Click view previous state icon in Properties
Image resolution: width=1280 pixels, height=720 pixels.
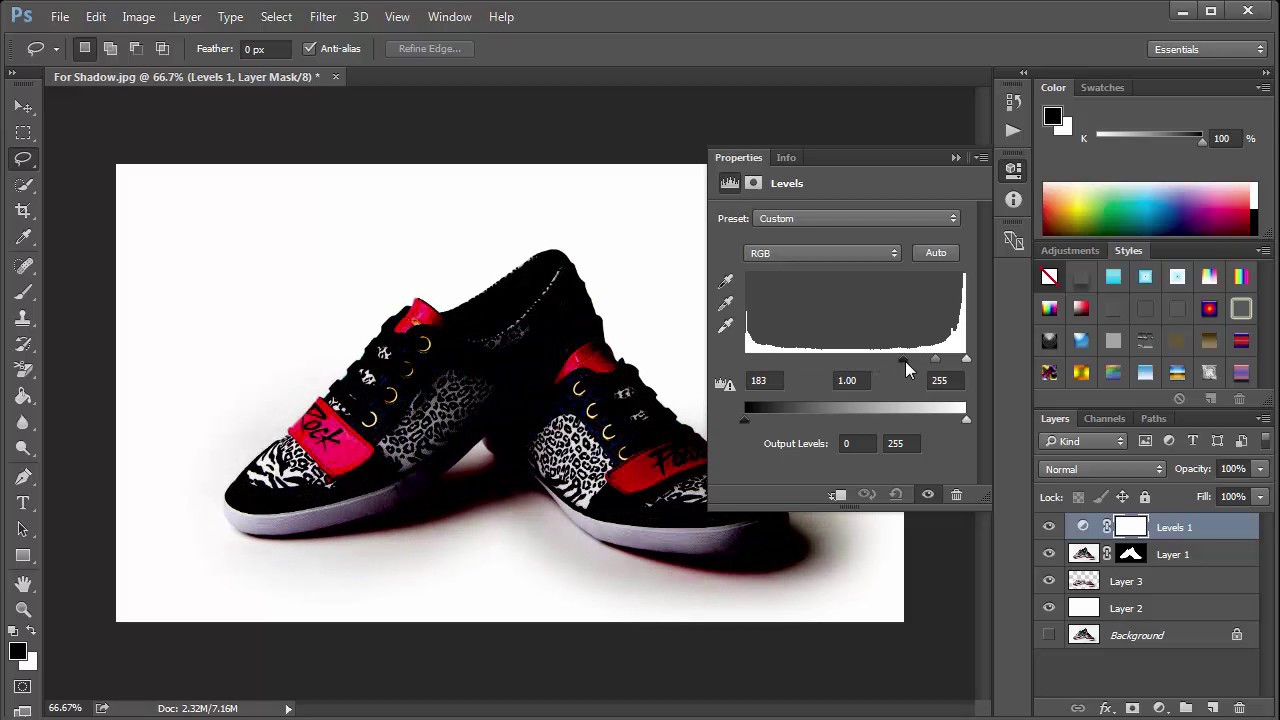tap(867, 495)
